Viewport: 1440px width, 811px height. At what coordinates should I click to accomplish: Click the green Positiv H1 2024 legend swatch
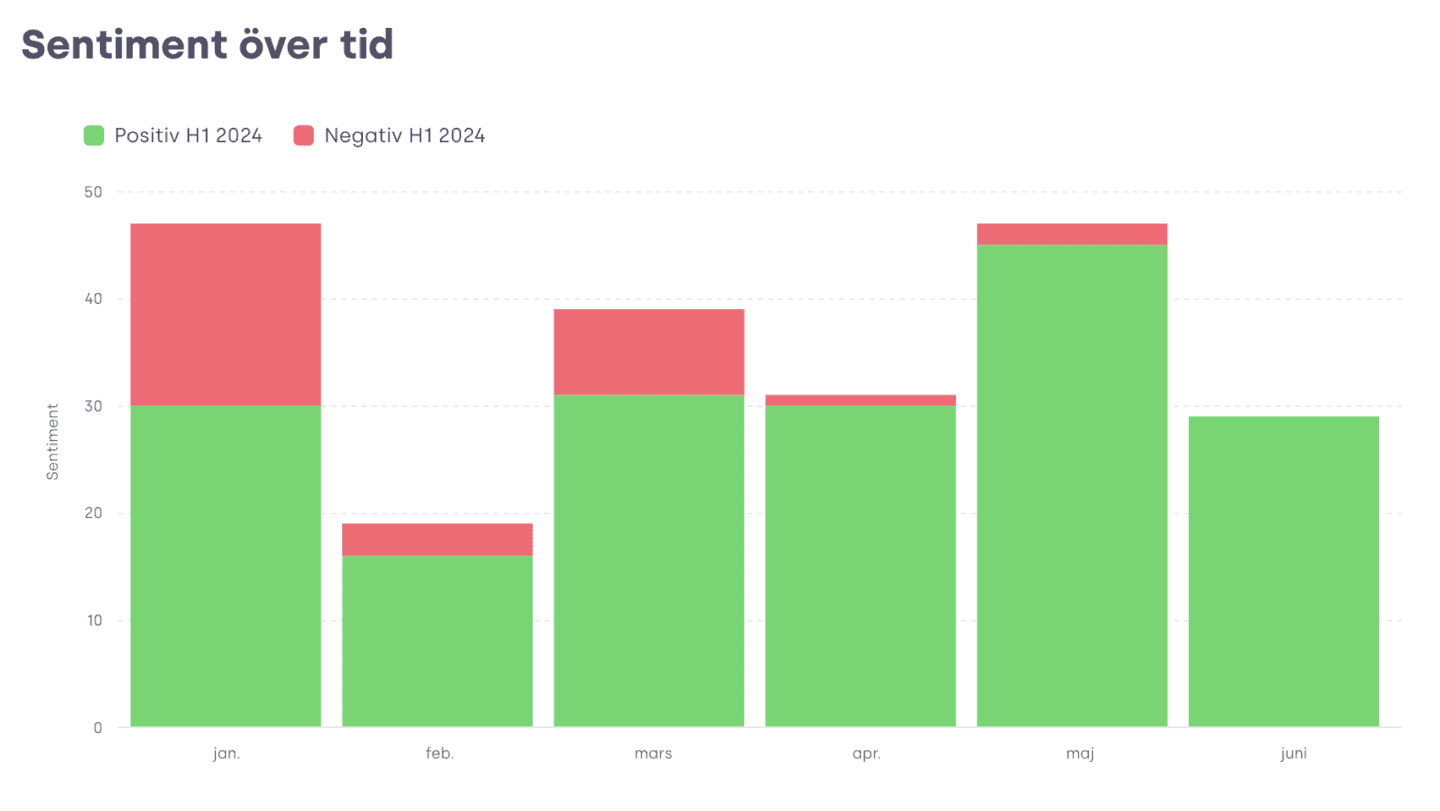94,135
